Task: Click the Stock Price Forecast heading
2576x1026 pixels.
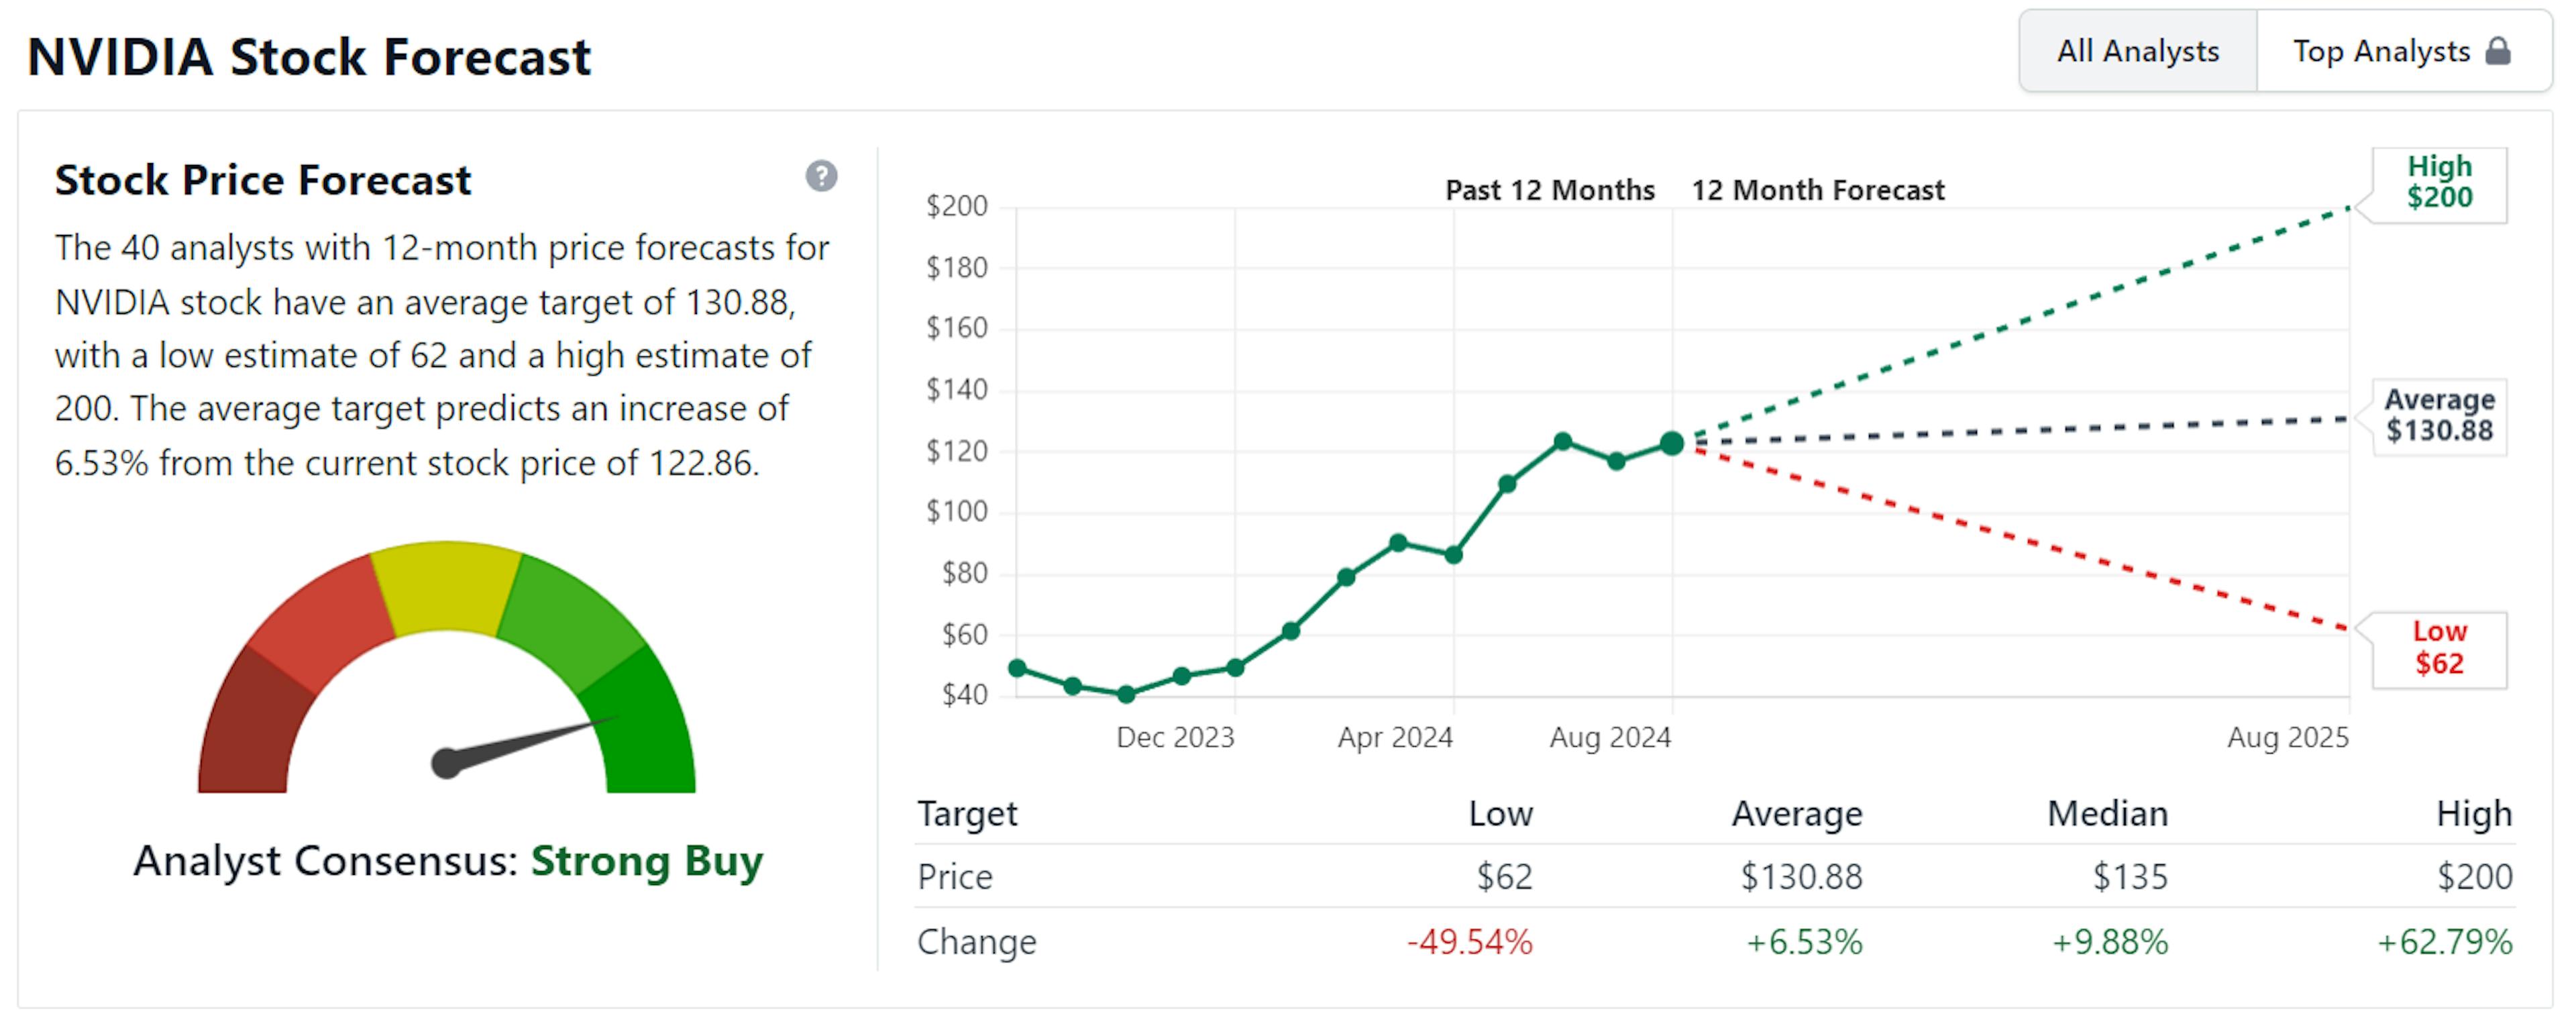Action: point(262,180)
